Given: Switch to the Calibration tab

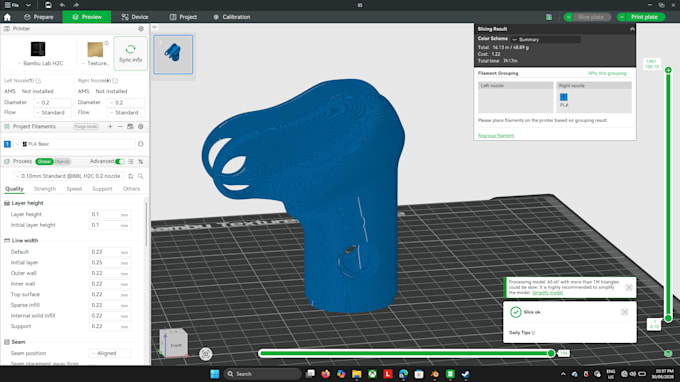Looking at the screenshot, I should (232, 17).
